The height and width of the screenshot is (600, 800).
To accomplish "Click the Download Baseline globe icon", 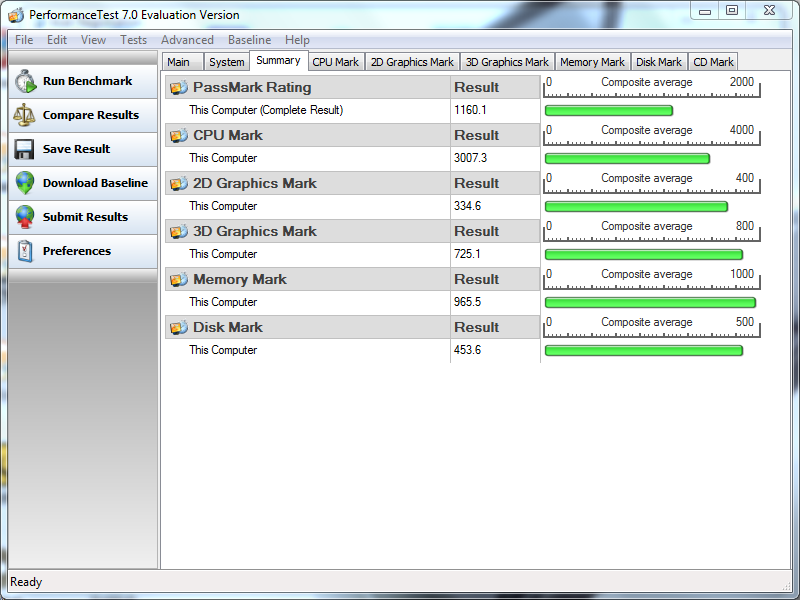I will 24,183.
